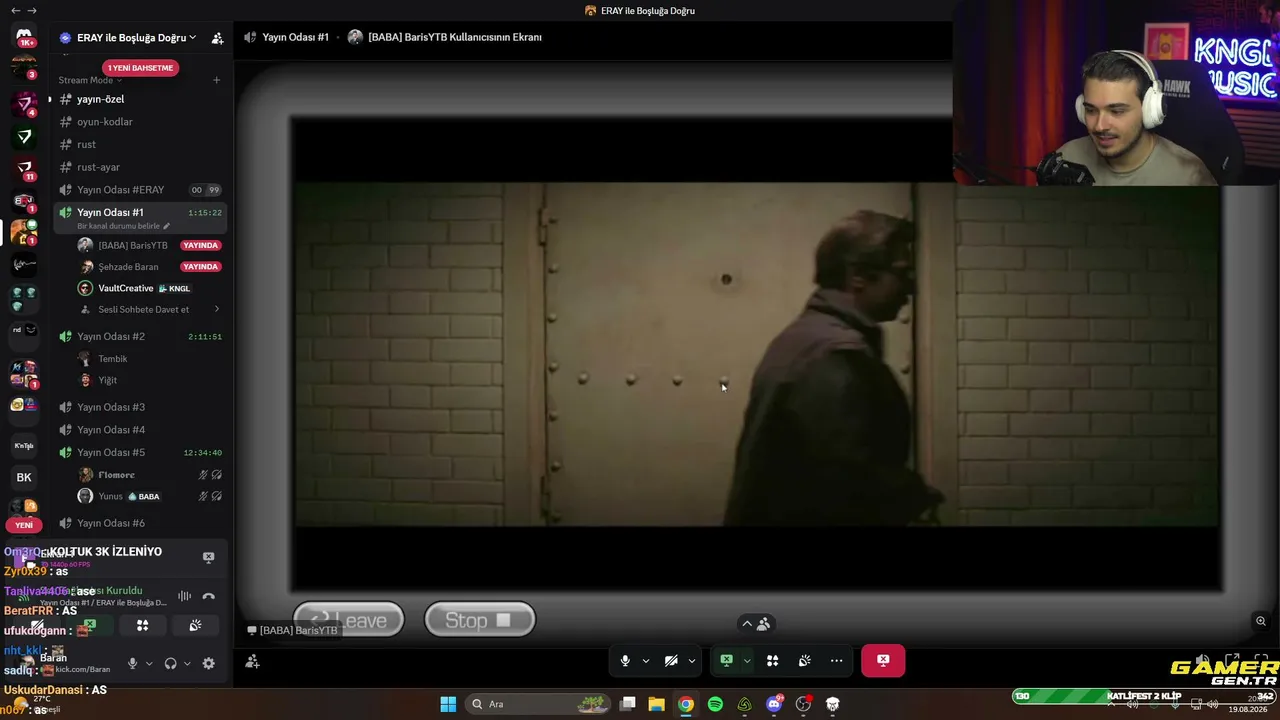Toggle the camera in call controls
This screenshot has height=720, width=1280.
tap(671, 660)
